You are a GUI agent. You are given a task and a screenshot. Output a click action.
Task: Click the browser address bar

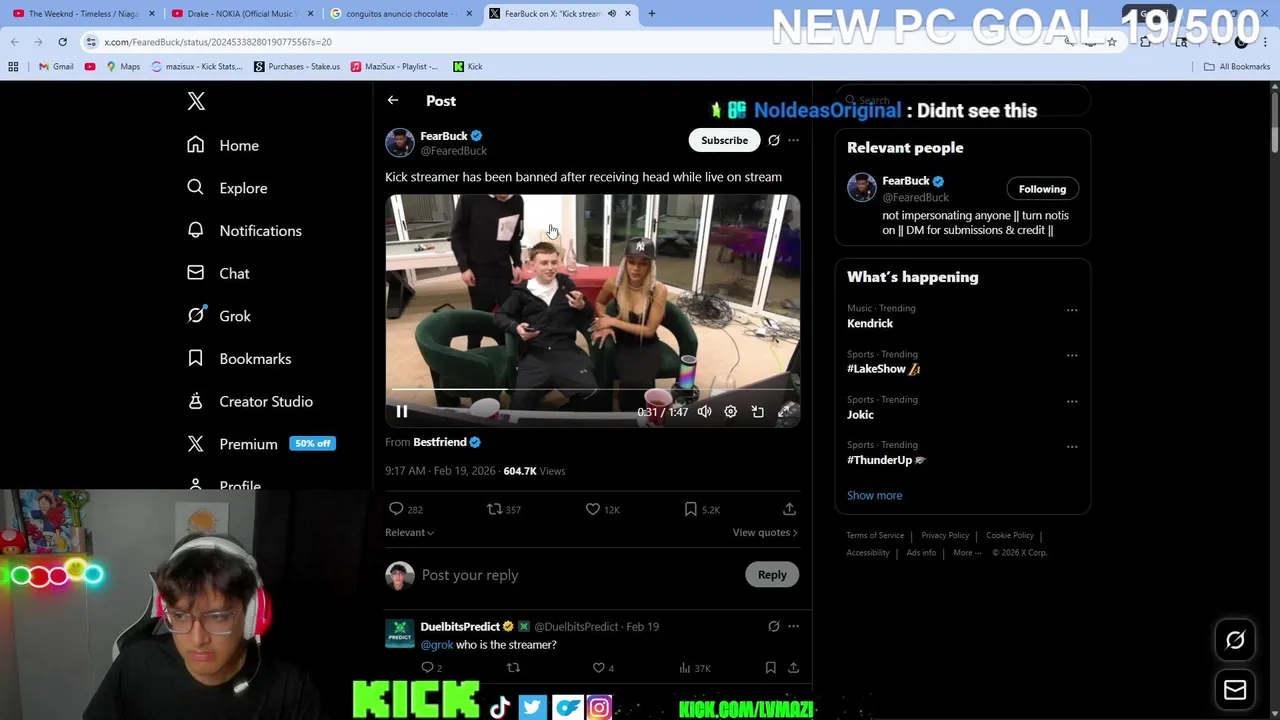click(570, 42)
